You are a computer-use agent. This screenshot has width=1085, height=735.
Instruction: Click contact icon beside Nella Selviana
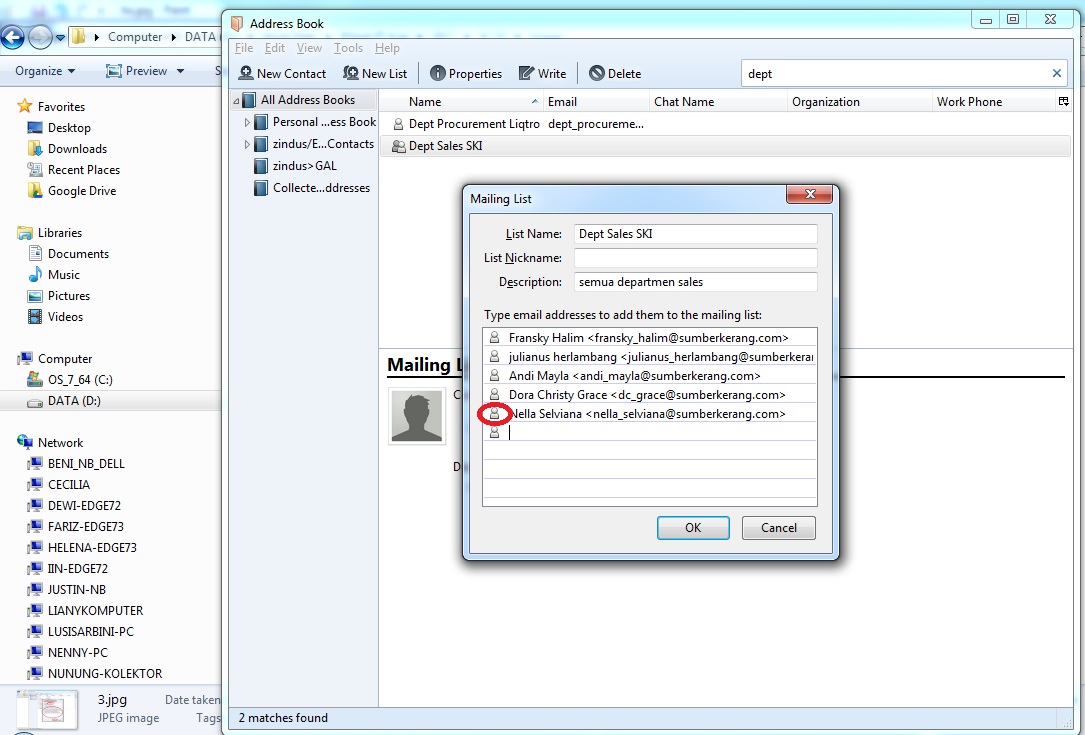point(494,414)
